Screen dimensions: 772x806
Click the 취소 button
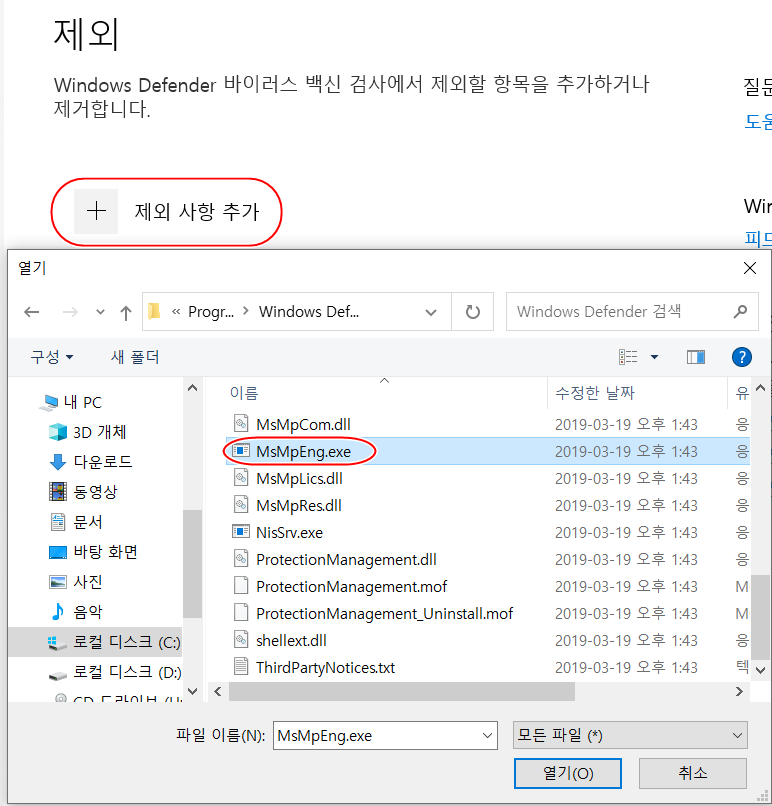point(693,773)
